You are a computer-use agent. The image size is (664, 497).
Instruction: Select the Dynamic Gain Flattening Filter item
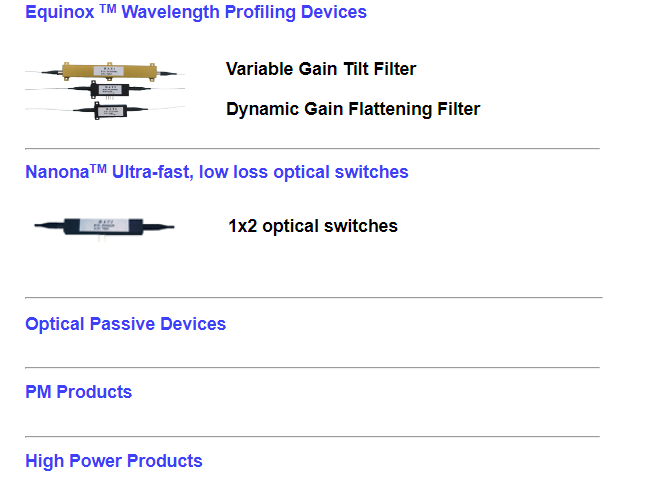tap(352, 109)
